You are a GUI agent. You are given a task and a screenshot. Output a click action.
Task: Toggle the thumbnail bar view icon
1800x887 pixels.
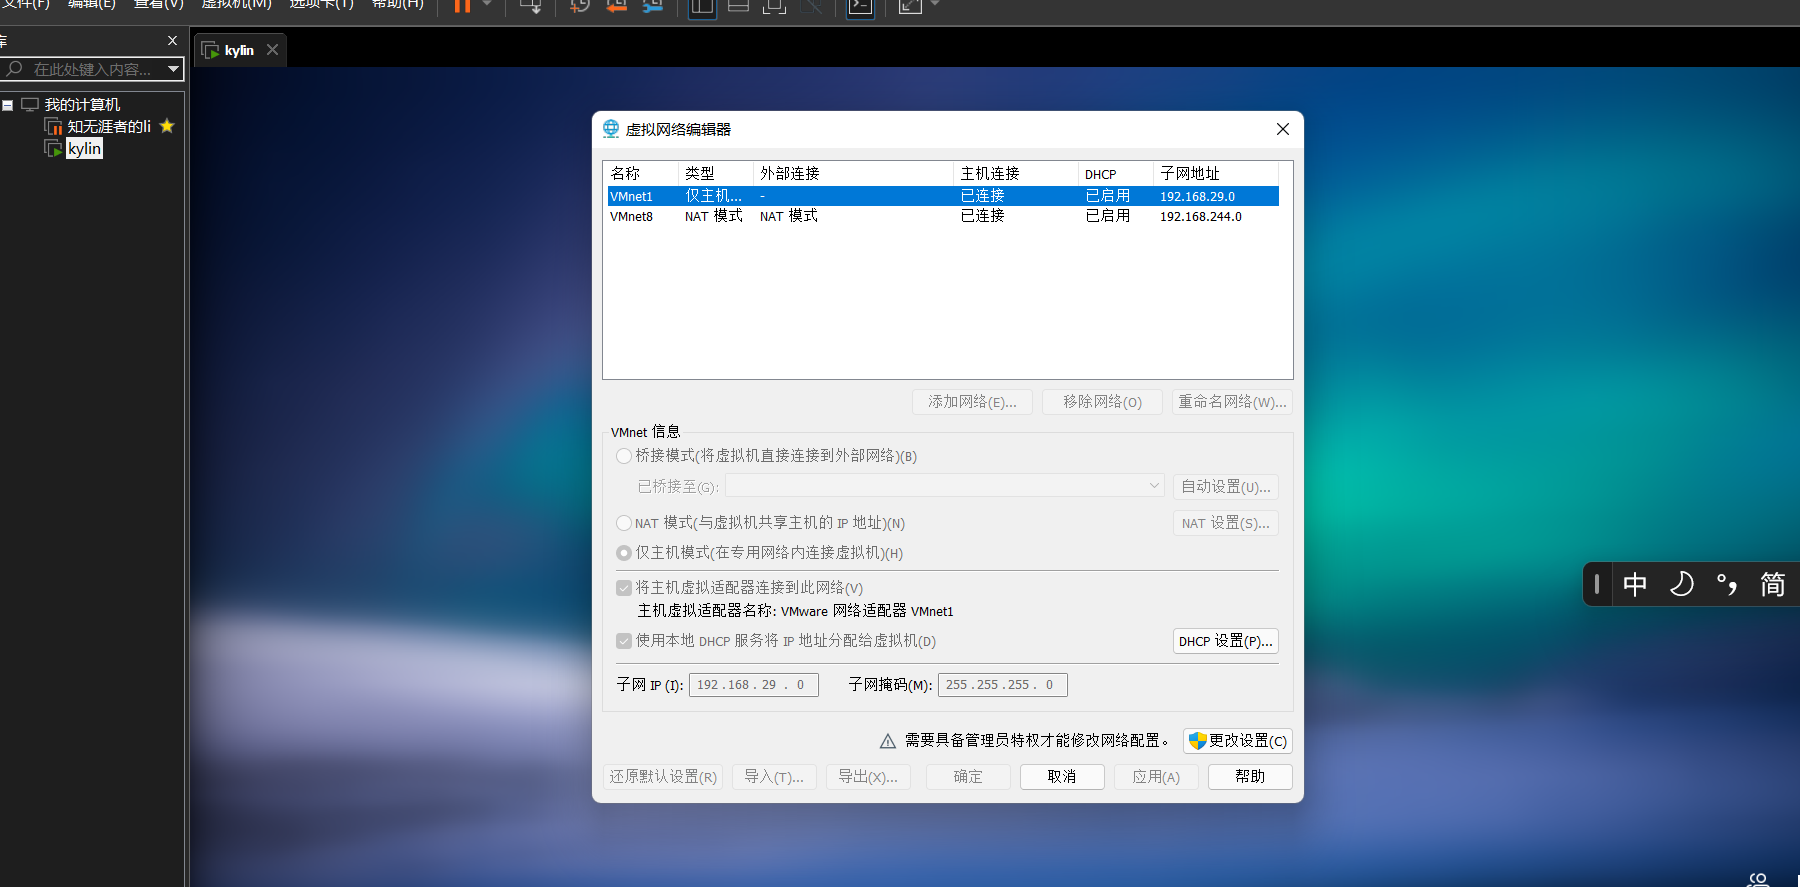click(739, 6)
